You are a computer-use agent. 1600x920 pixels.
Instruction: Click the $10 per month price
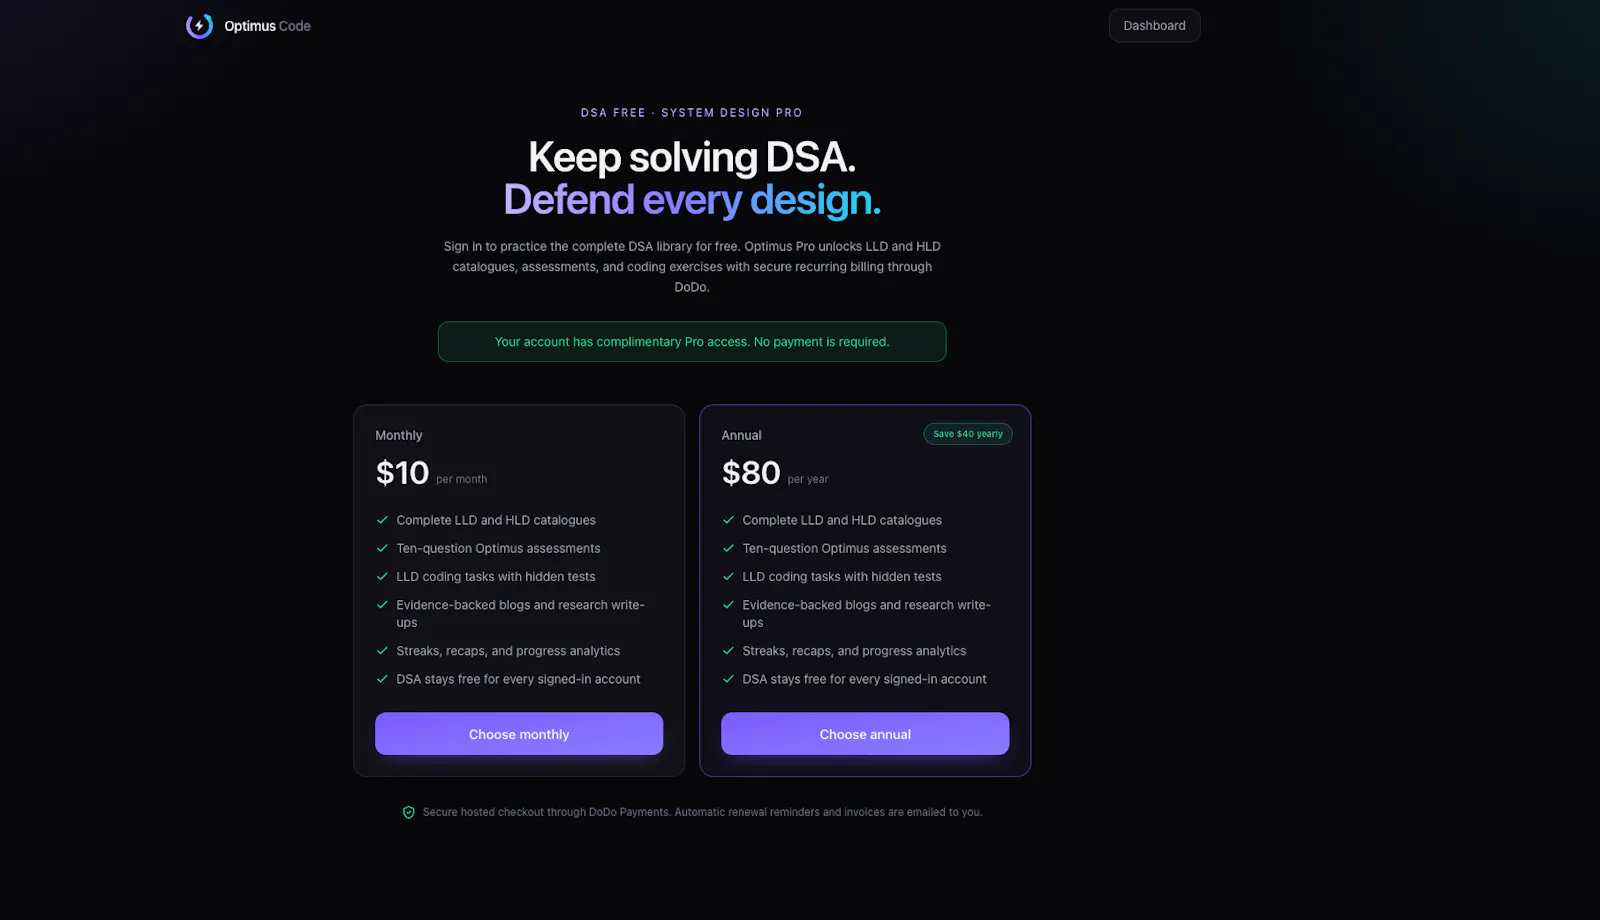[431, 473]
